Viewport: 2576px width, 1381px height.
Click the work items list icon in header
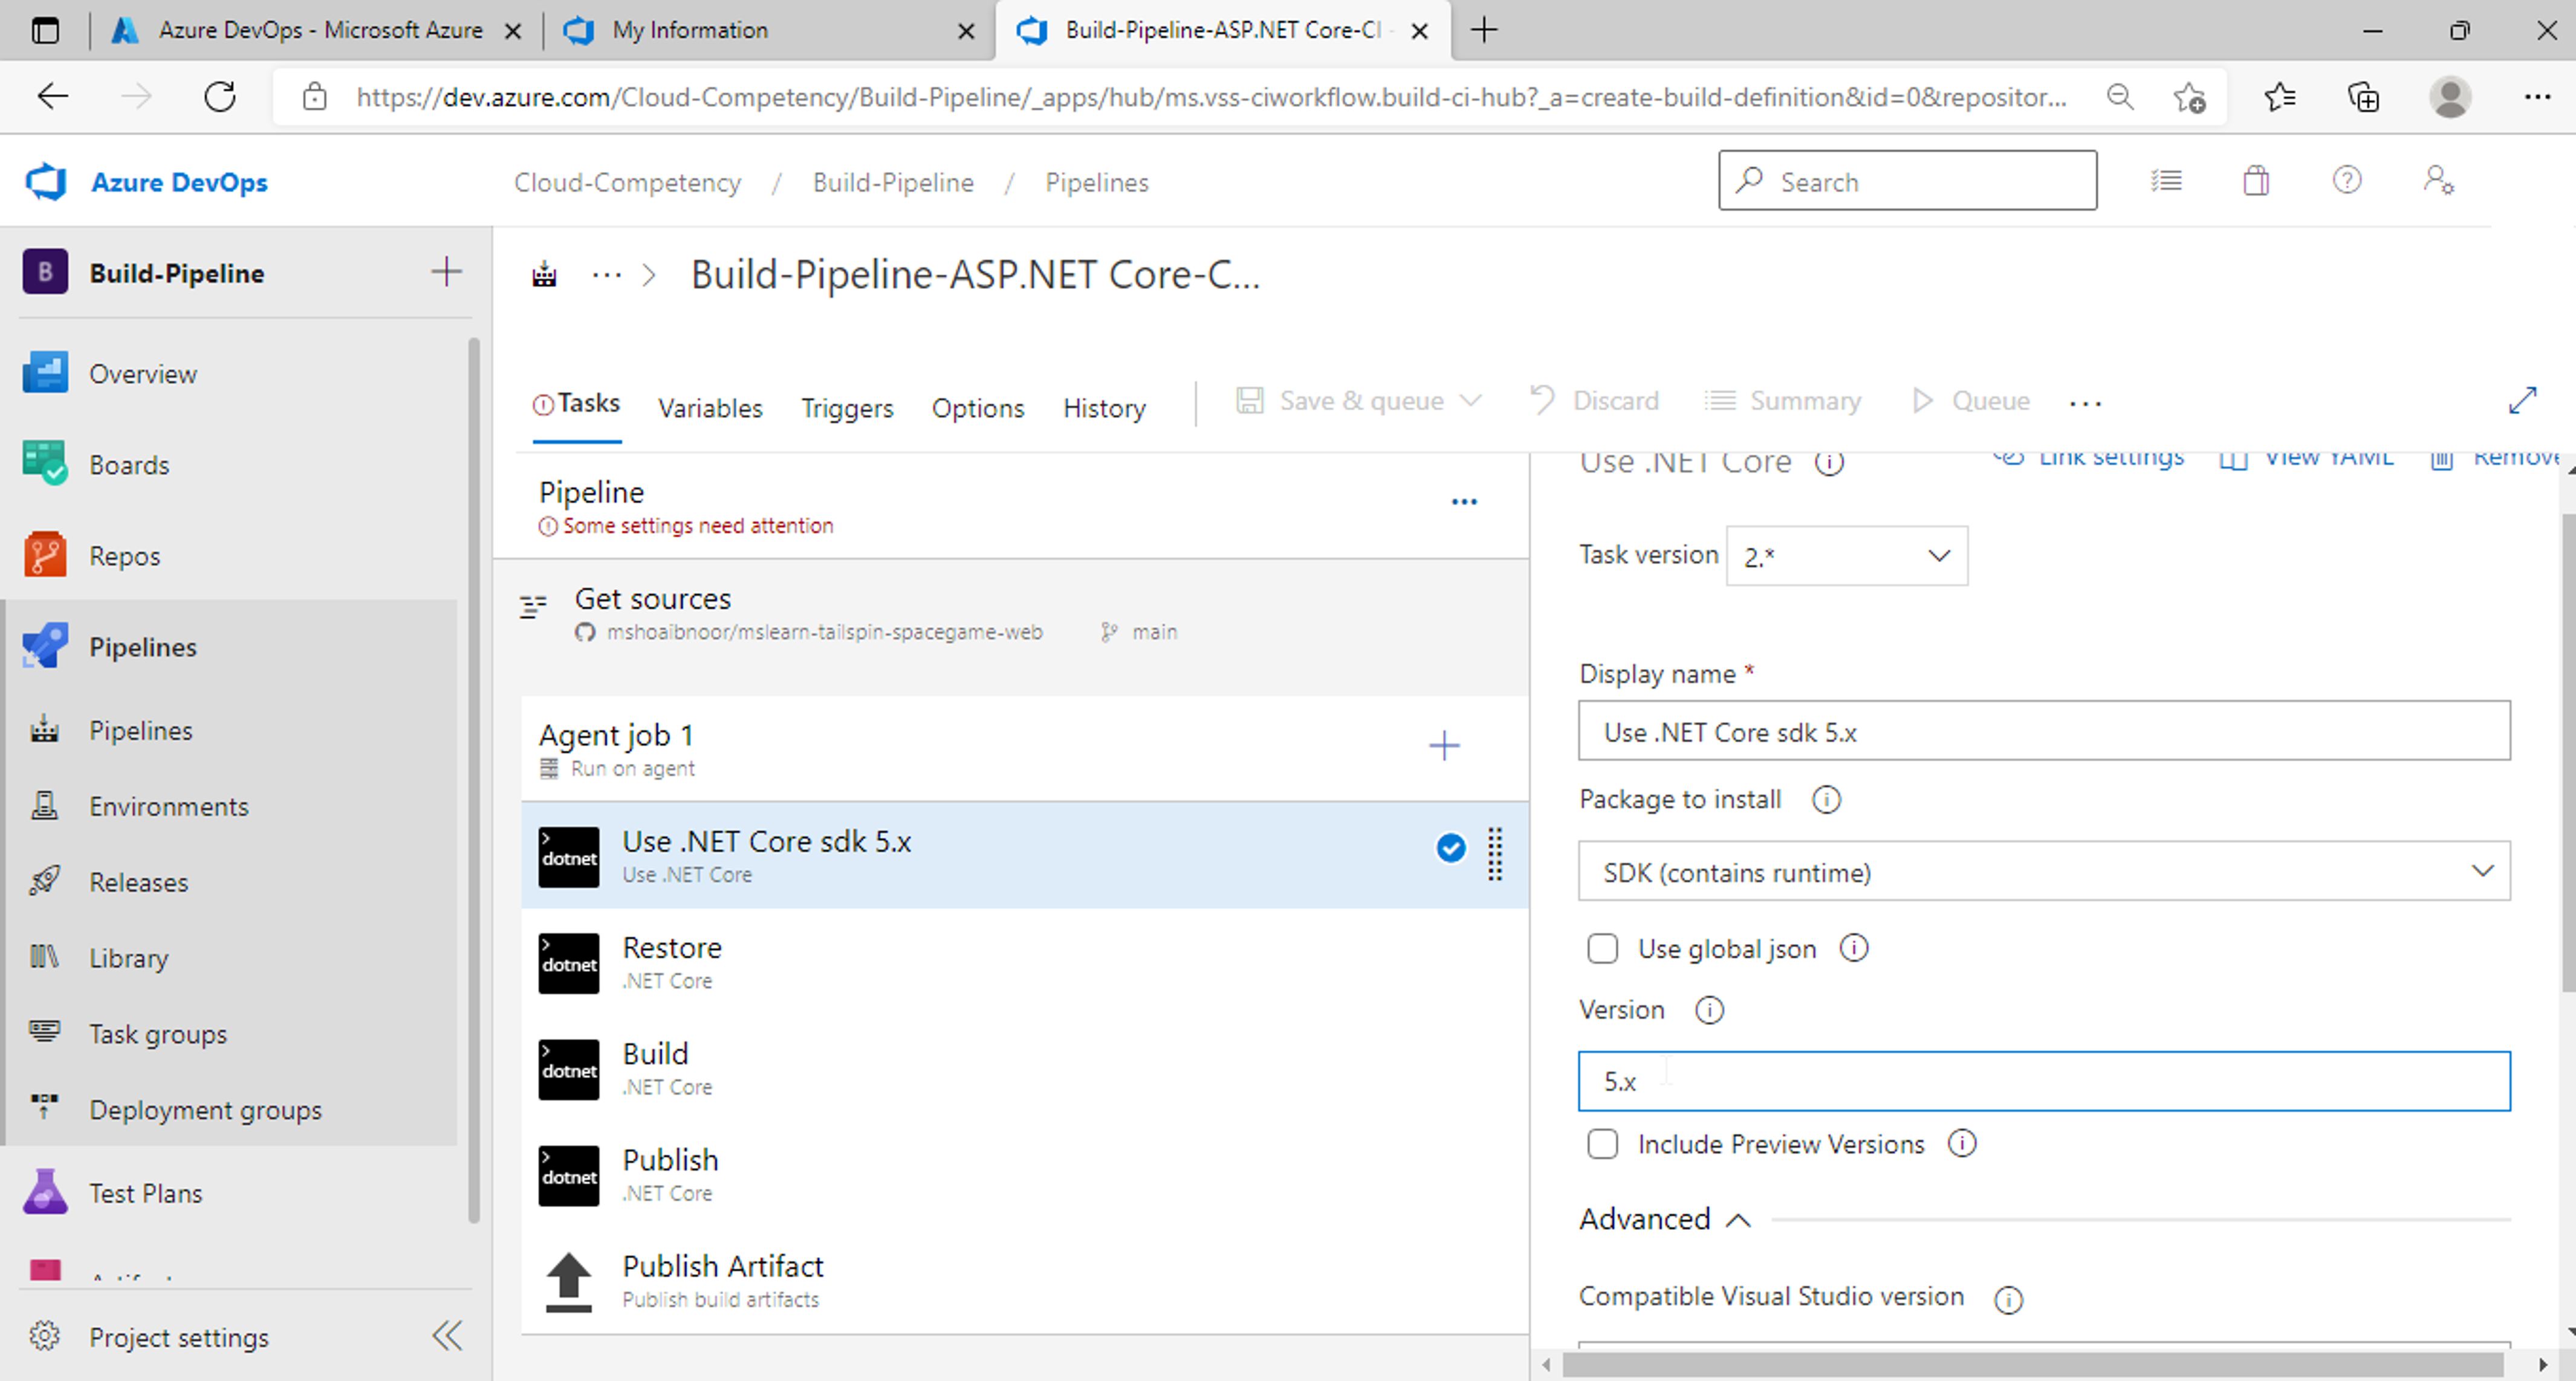point(2166,181)
